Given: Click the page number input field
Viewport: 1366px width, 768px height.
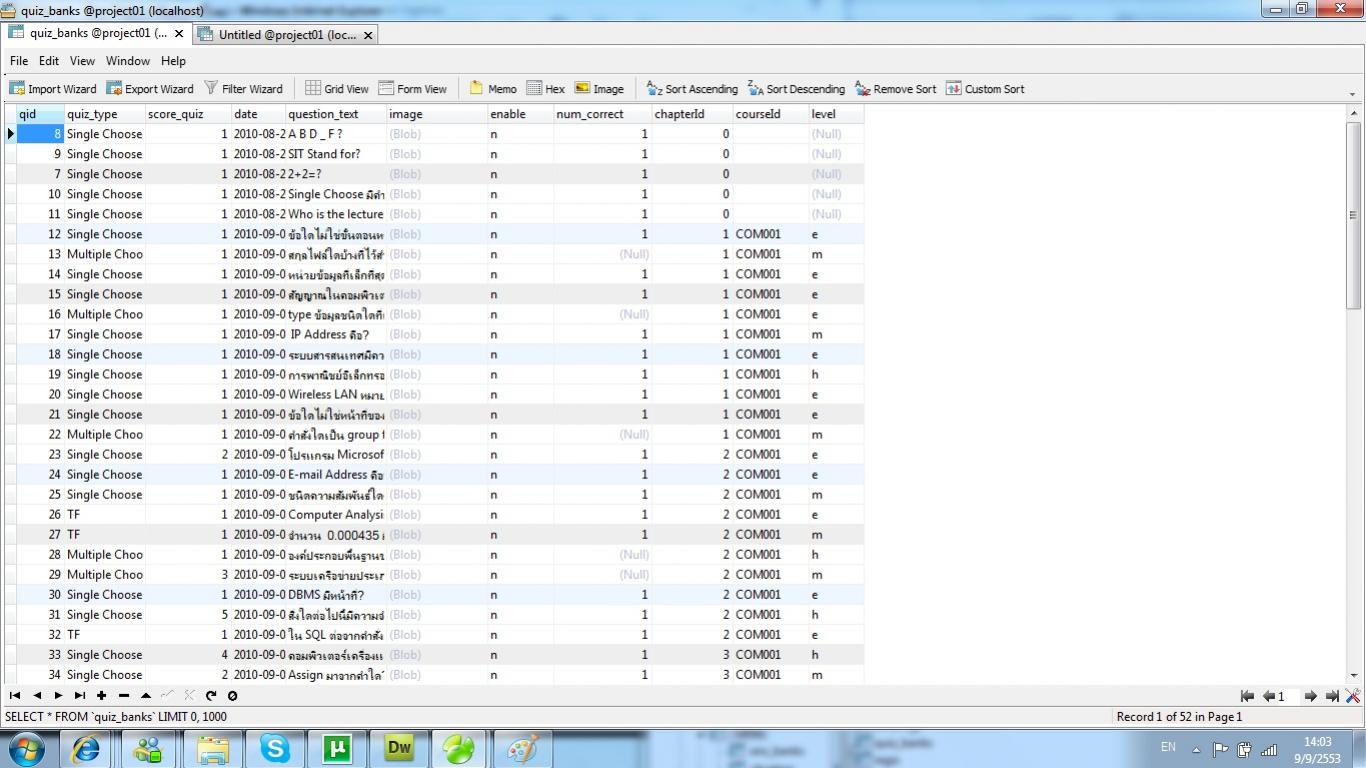Looking at the screenshot, I should [1288, 697].
